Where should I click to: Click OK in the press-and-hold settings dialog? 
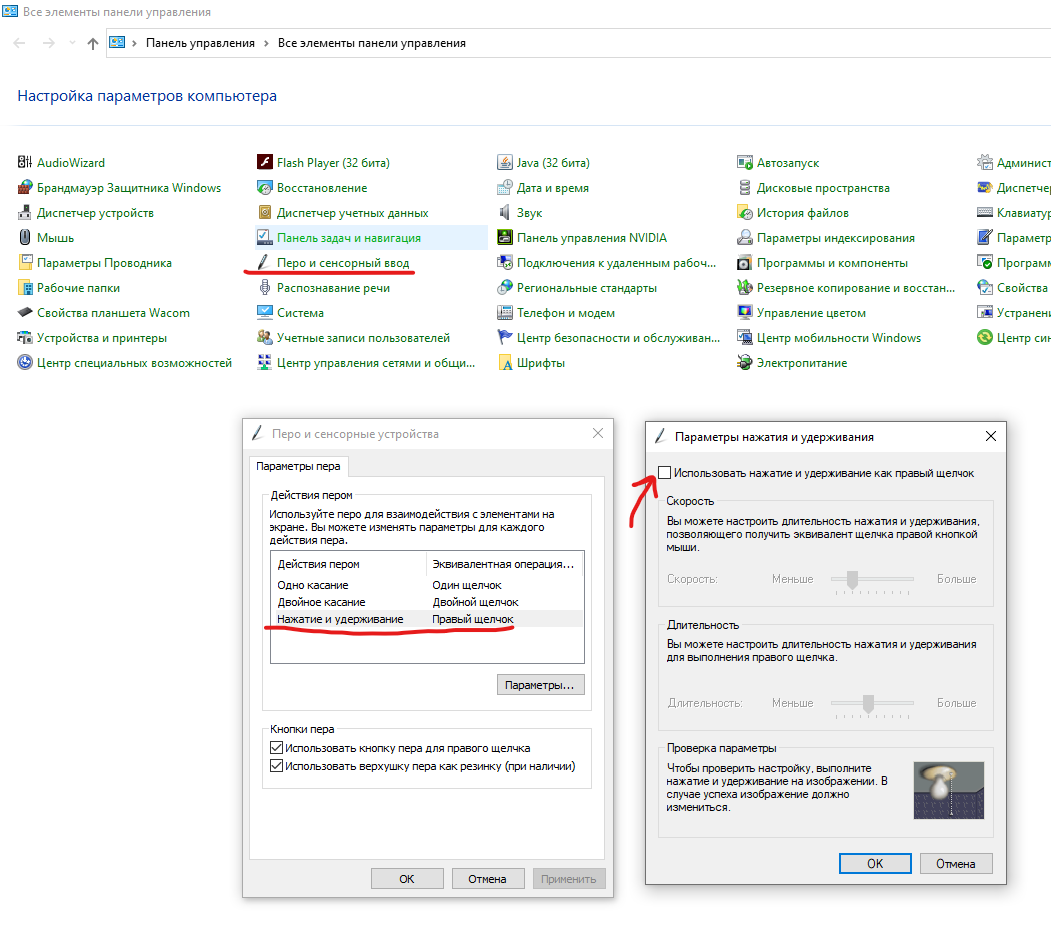click(x=874, y=863)
